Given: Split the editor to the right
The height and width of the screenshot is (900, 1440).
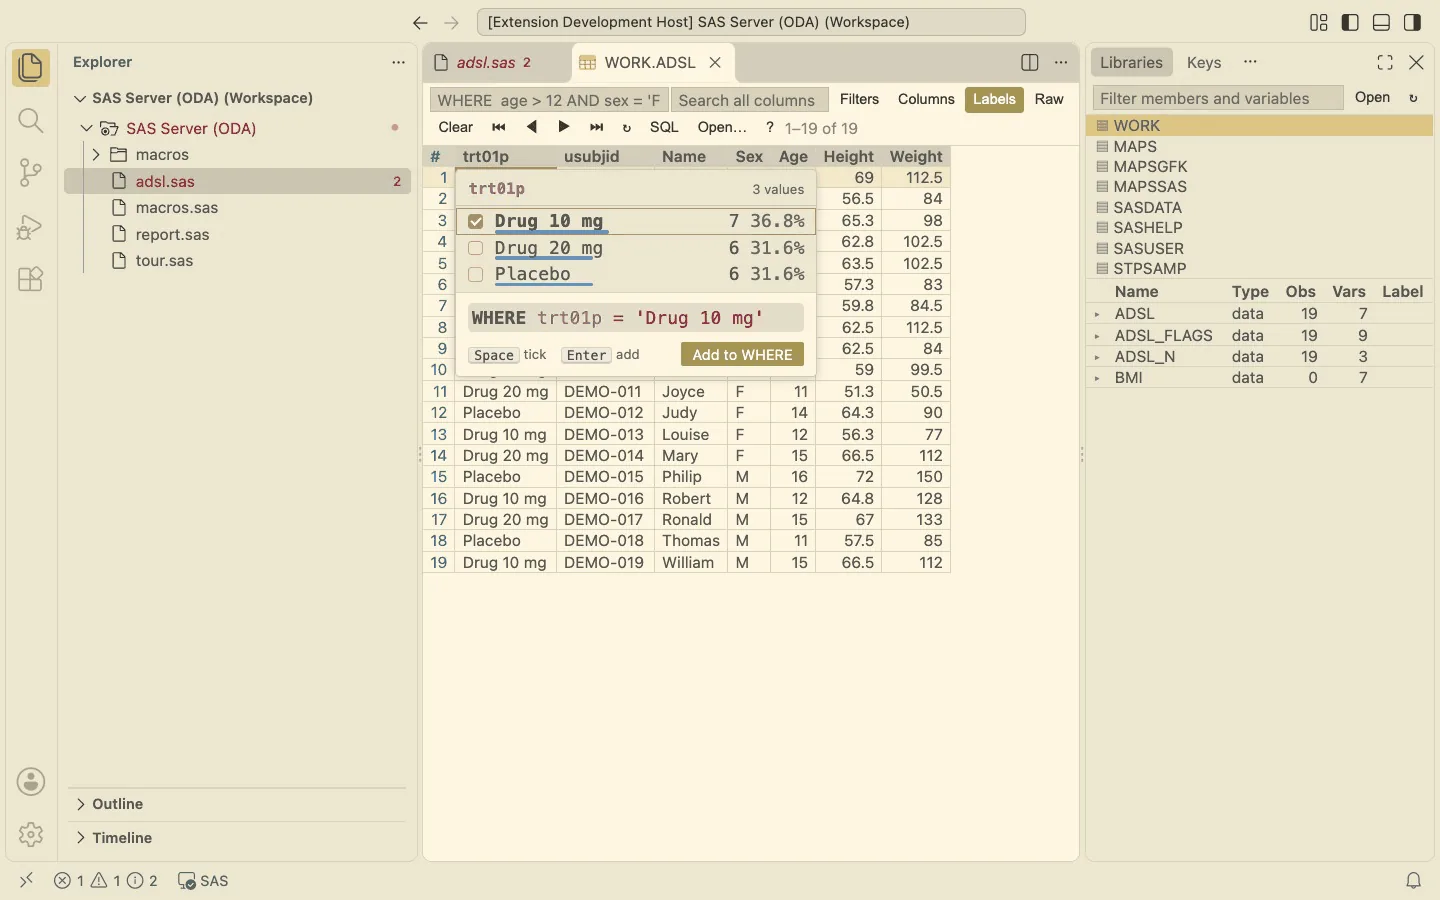Looking at the screenshot, I should point(1030,62).
